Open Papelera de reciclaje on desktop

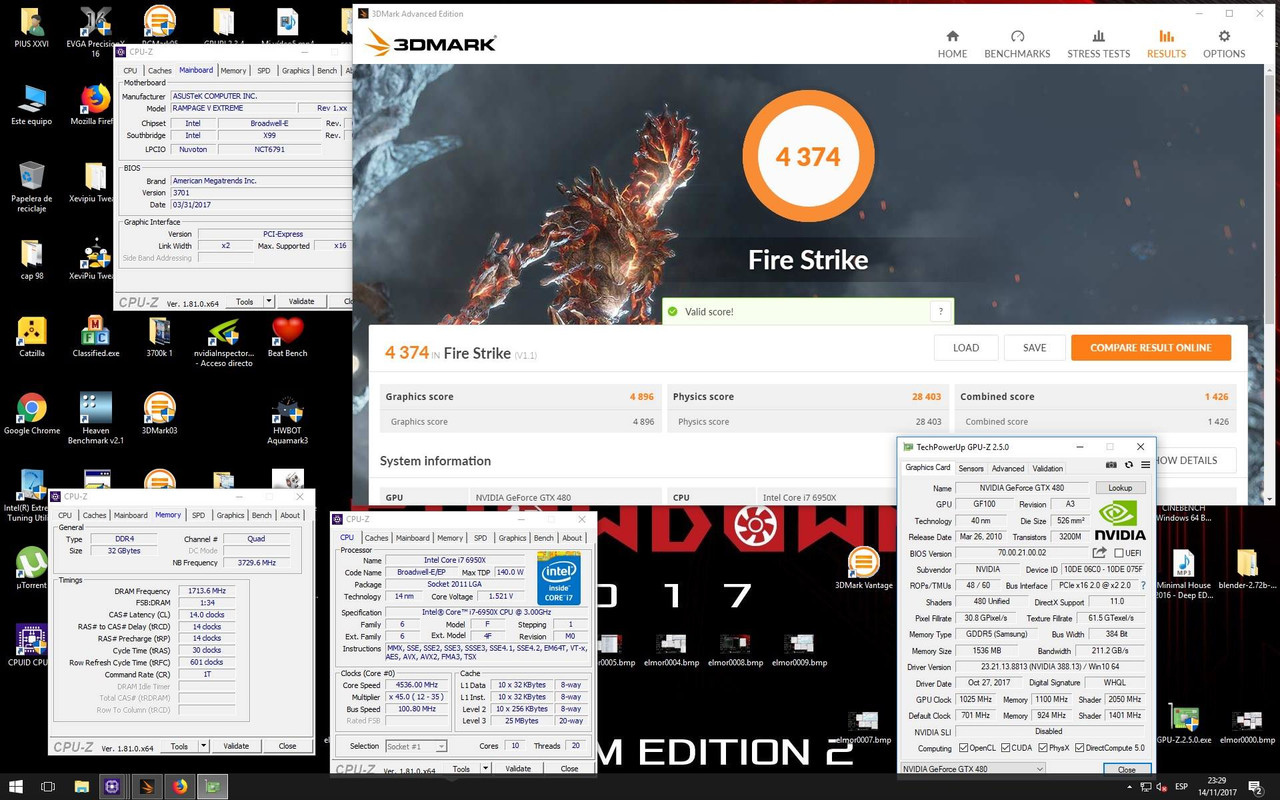coord(32,186)
